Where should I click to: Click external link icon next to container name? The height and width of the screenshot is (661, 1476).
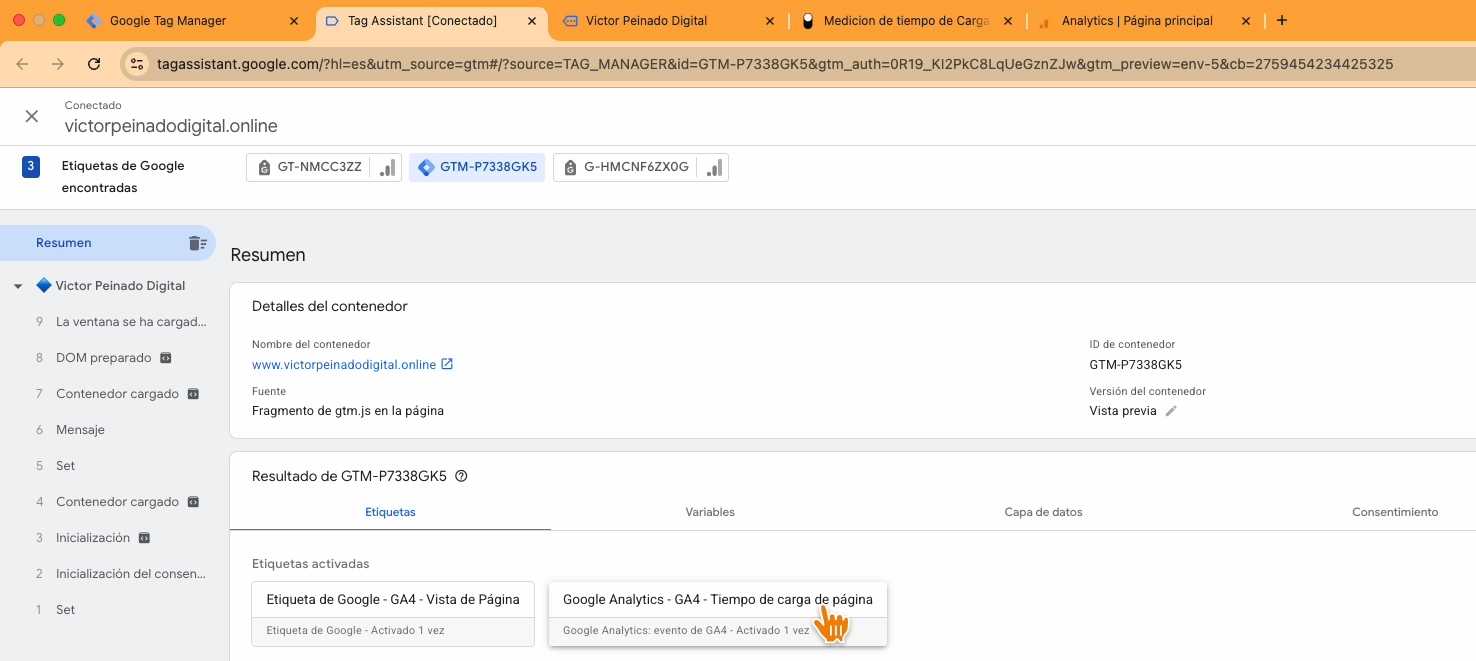tap(447, 364)
